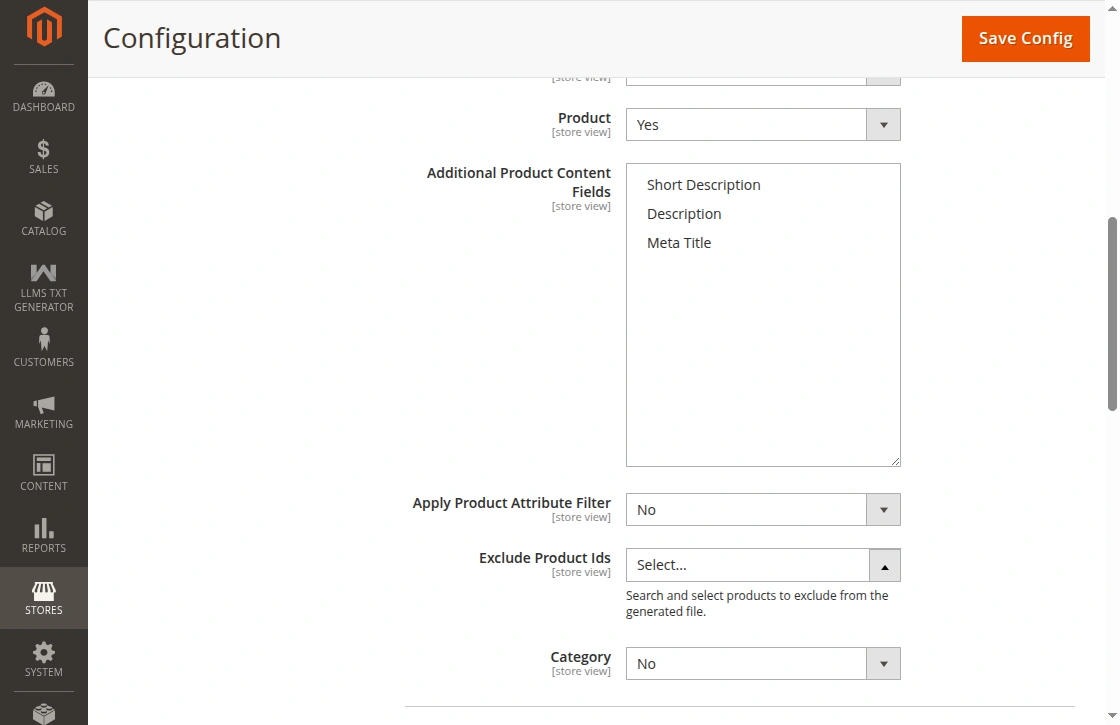Click the Apply Product Attribute Filter label

pos(511,503)
